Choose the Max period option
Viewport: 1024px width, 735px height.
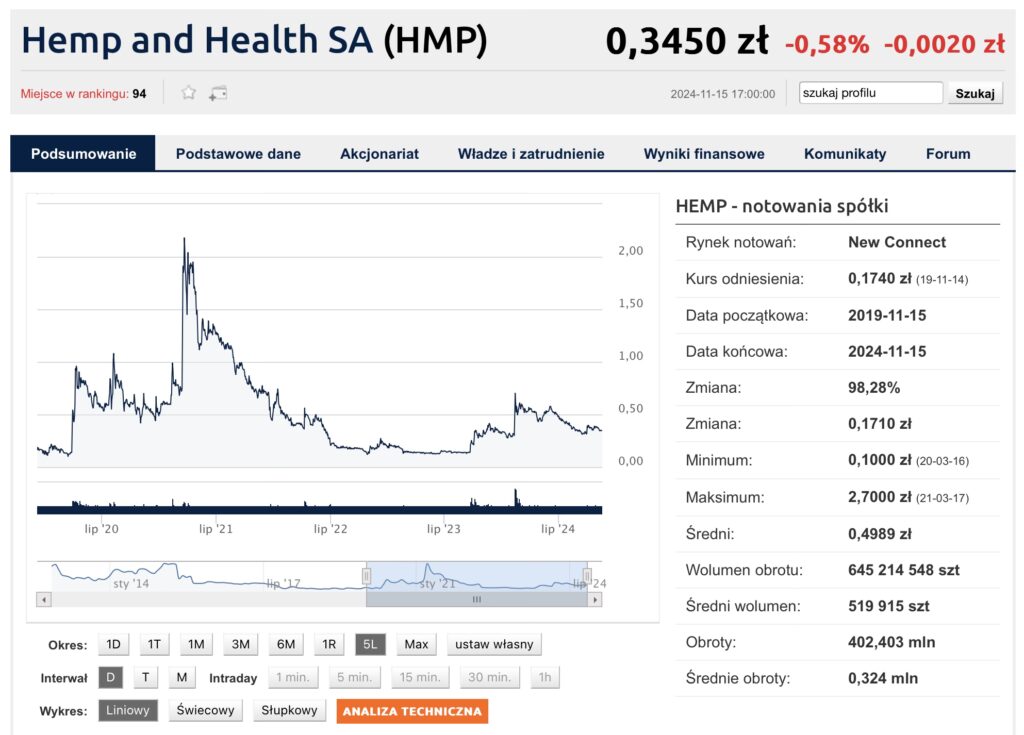[416, 644]
